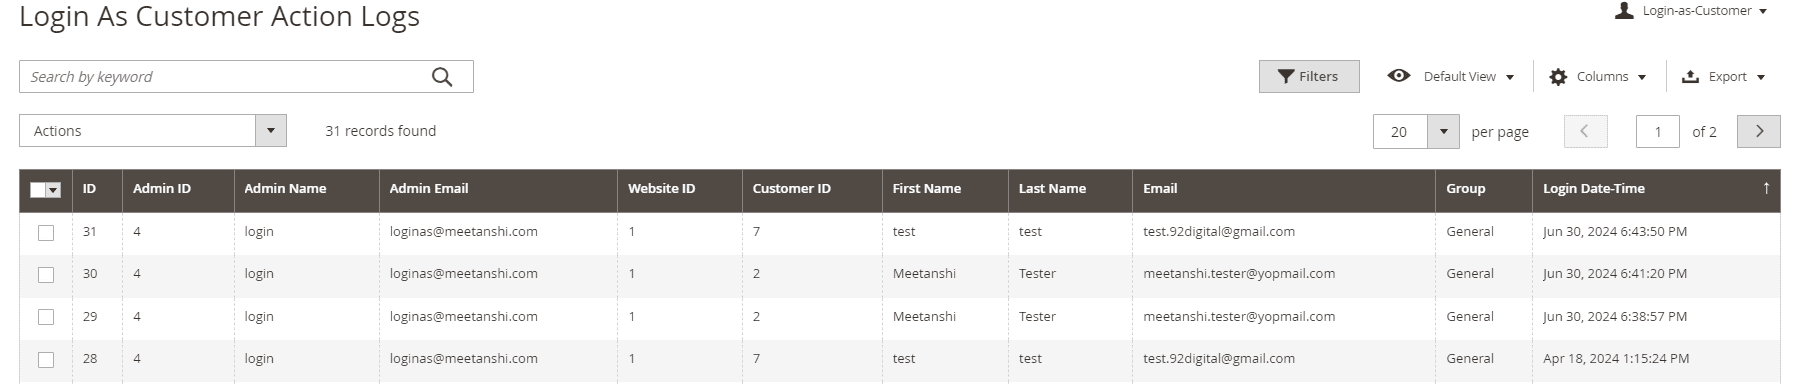Screen dimensions: 1802x384
Task: Click General group in row 31
Action: 1469,231
